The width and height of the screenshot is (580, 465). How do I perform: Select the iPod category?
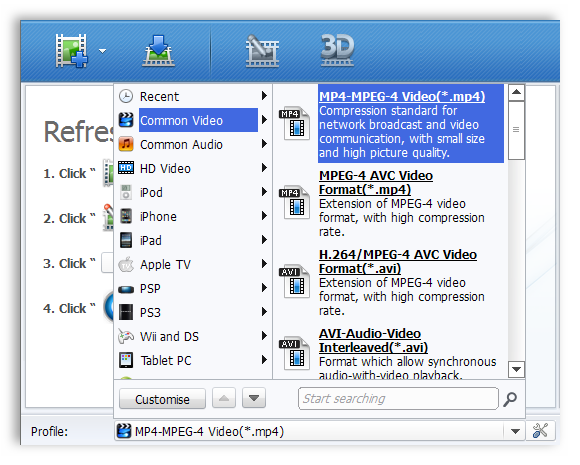tap(193, 192)
